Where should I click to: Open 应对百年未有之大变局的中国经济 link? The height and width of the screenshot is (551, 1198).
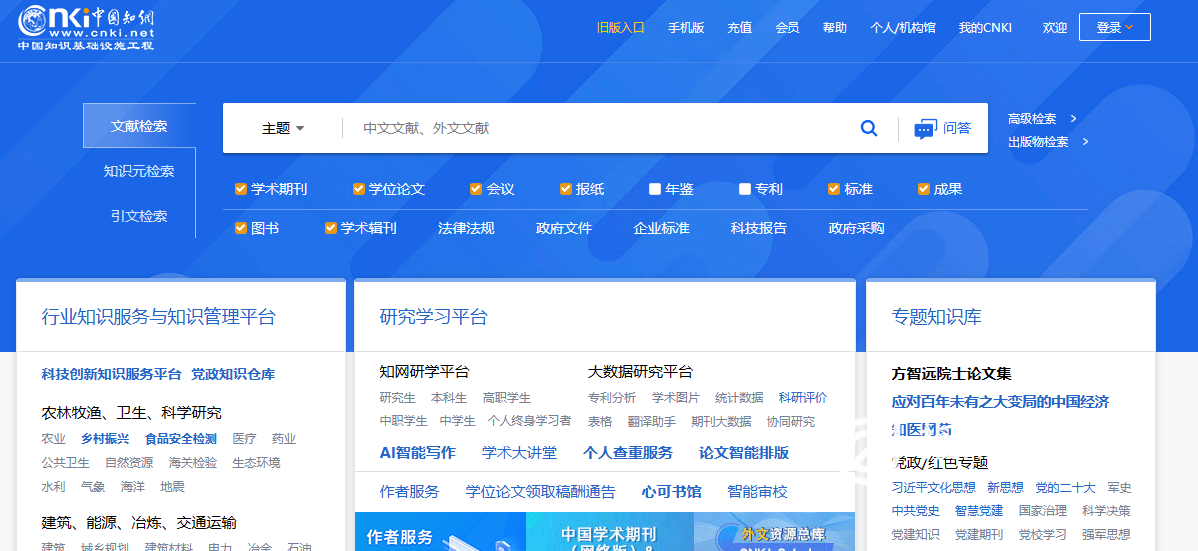click(x=1000, y=401)
